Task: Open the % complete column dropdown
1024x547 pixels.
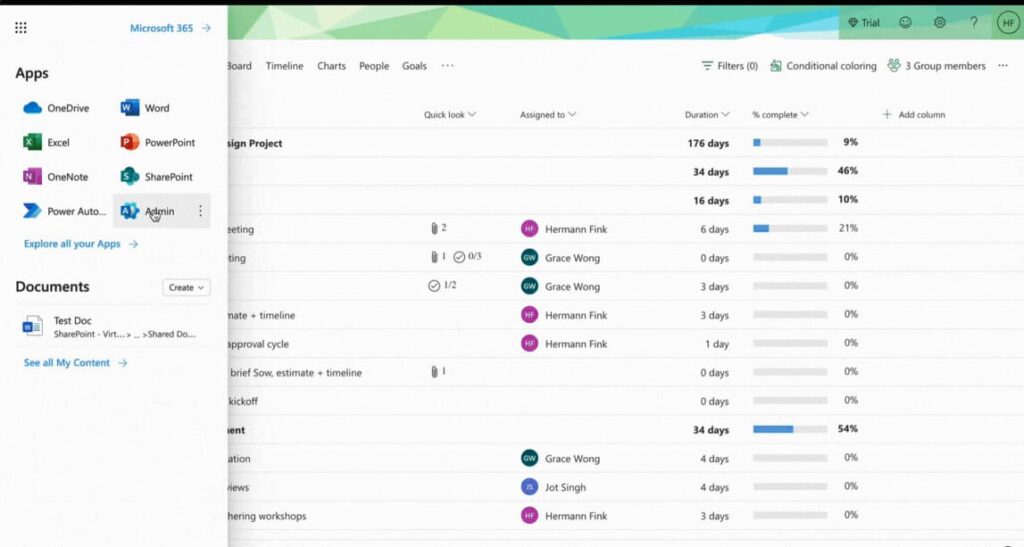Action: (x=780, y=115)
